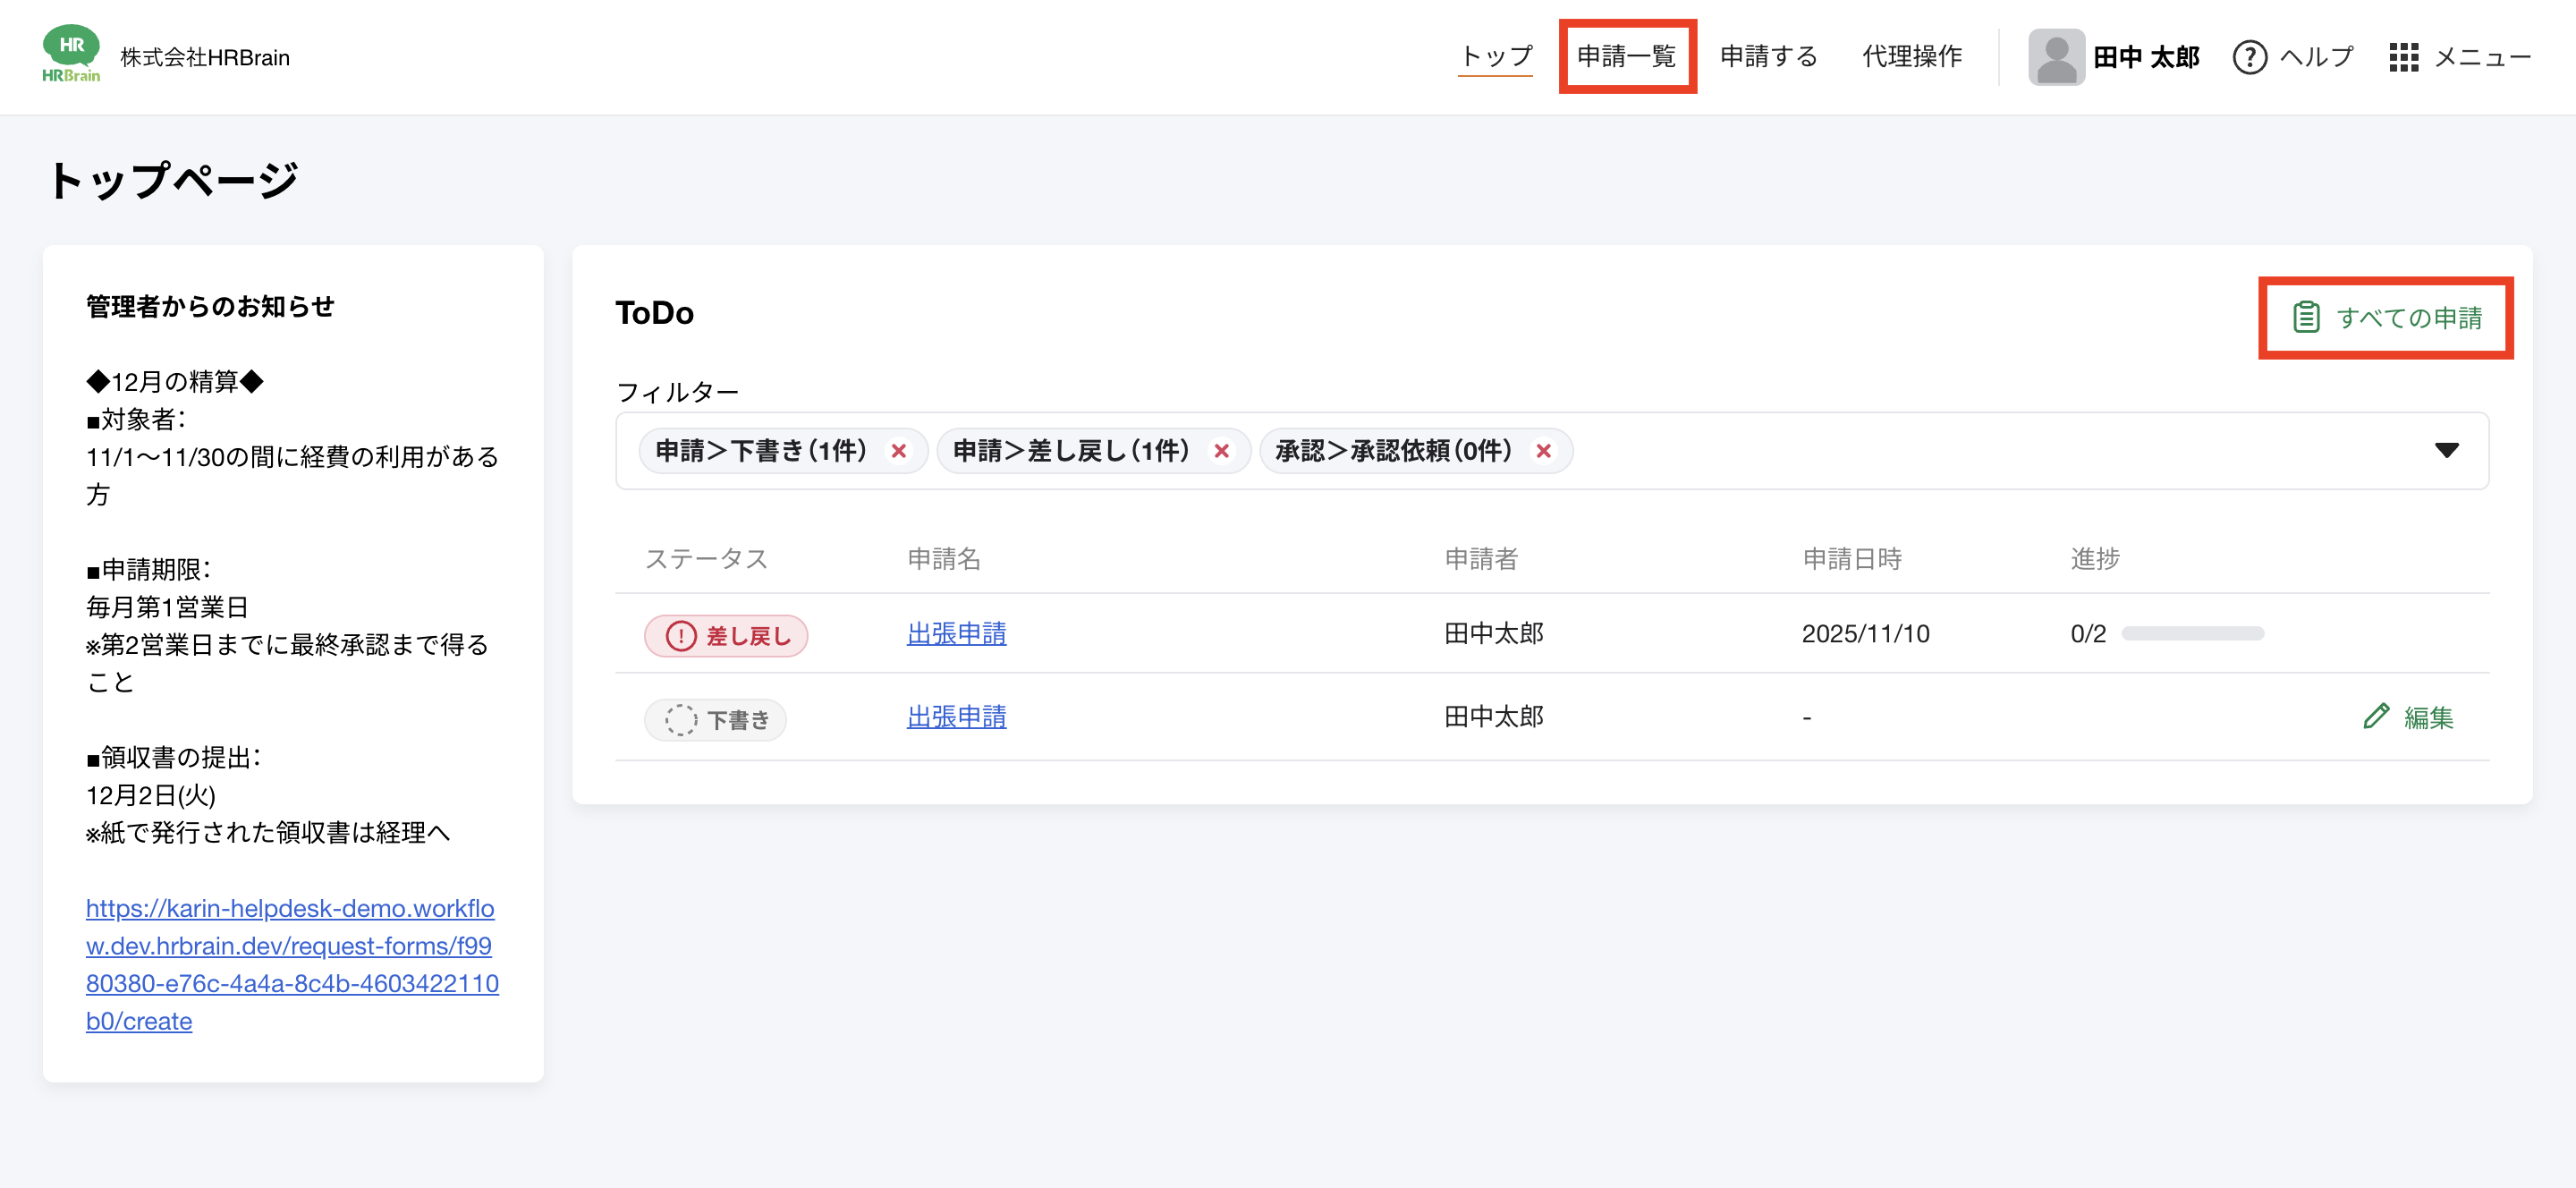Click the HRBrain logo icon
2576x1188 pixels.
click(71, 55)
